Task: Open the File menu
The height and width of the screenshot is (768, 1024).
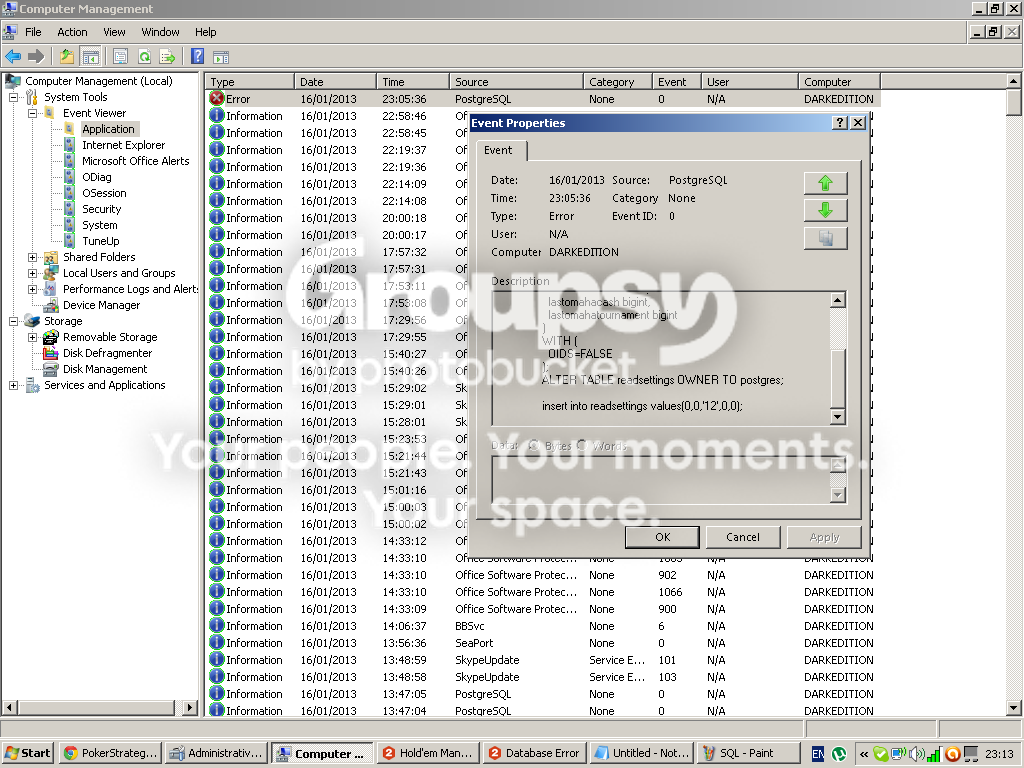Action: coord(33,32)
